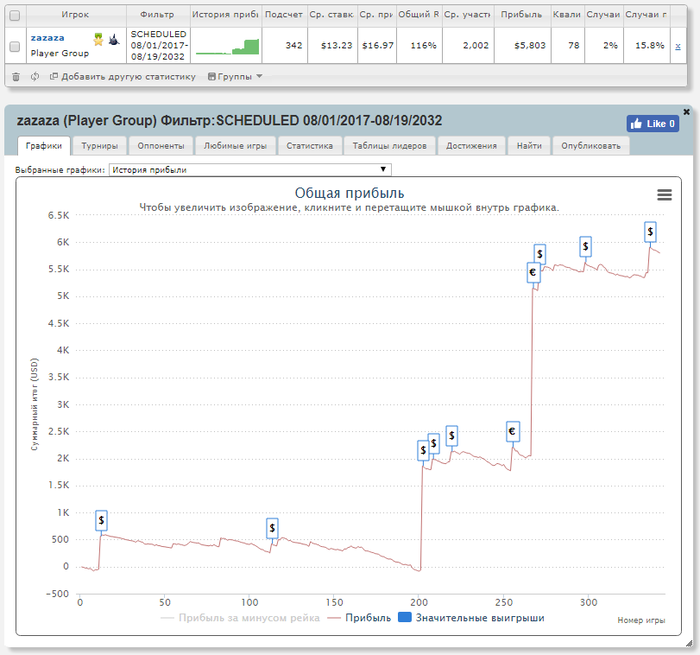This screenshot has height=655, width=700.
Task: Sort by the Игрок column header
Action: (76, 15)
